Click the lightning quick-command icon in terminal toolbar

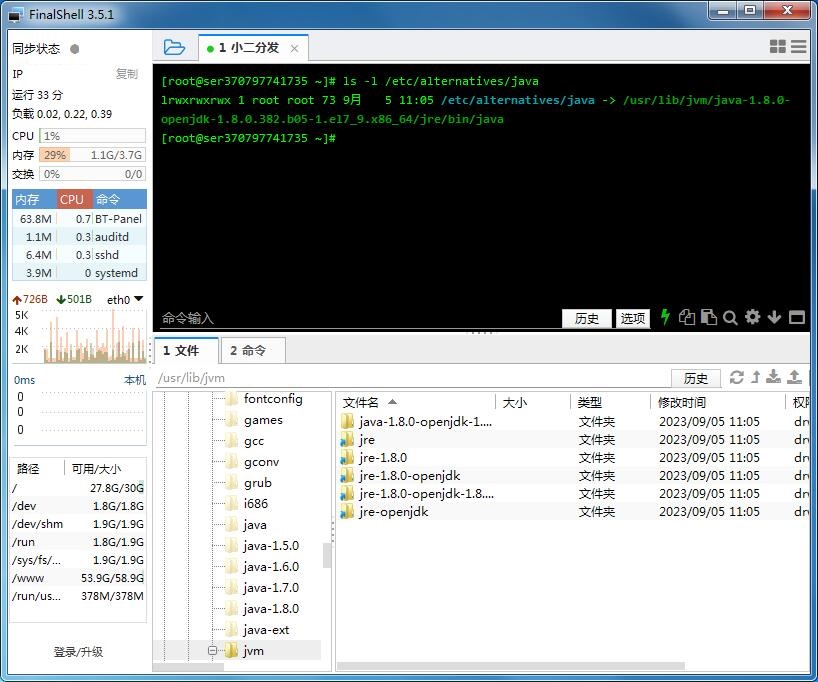coord(665,317)
